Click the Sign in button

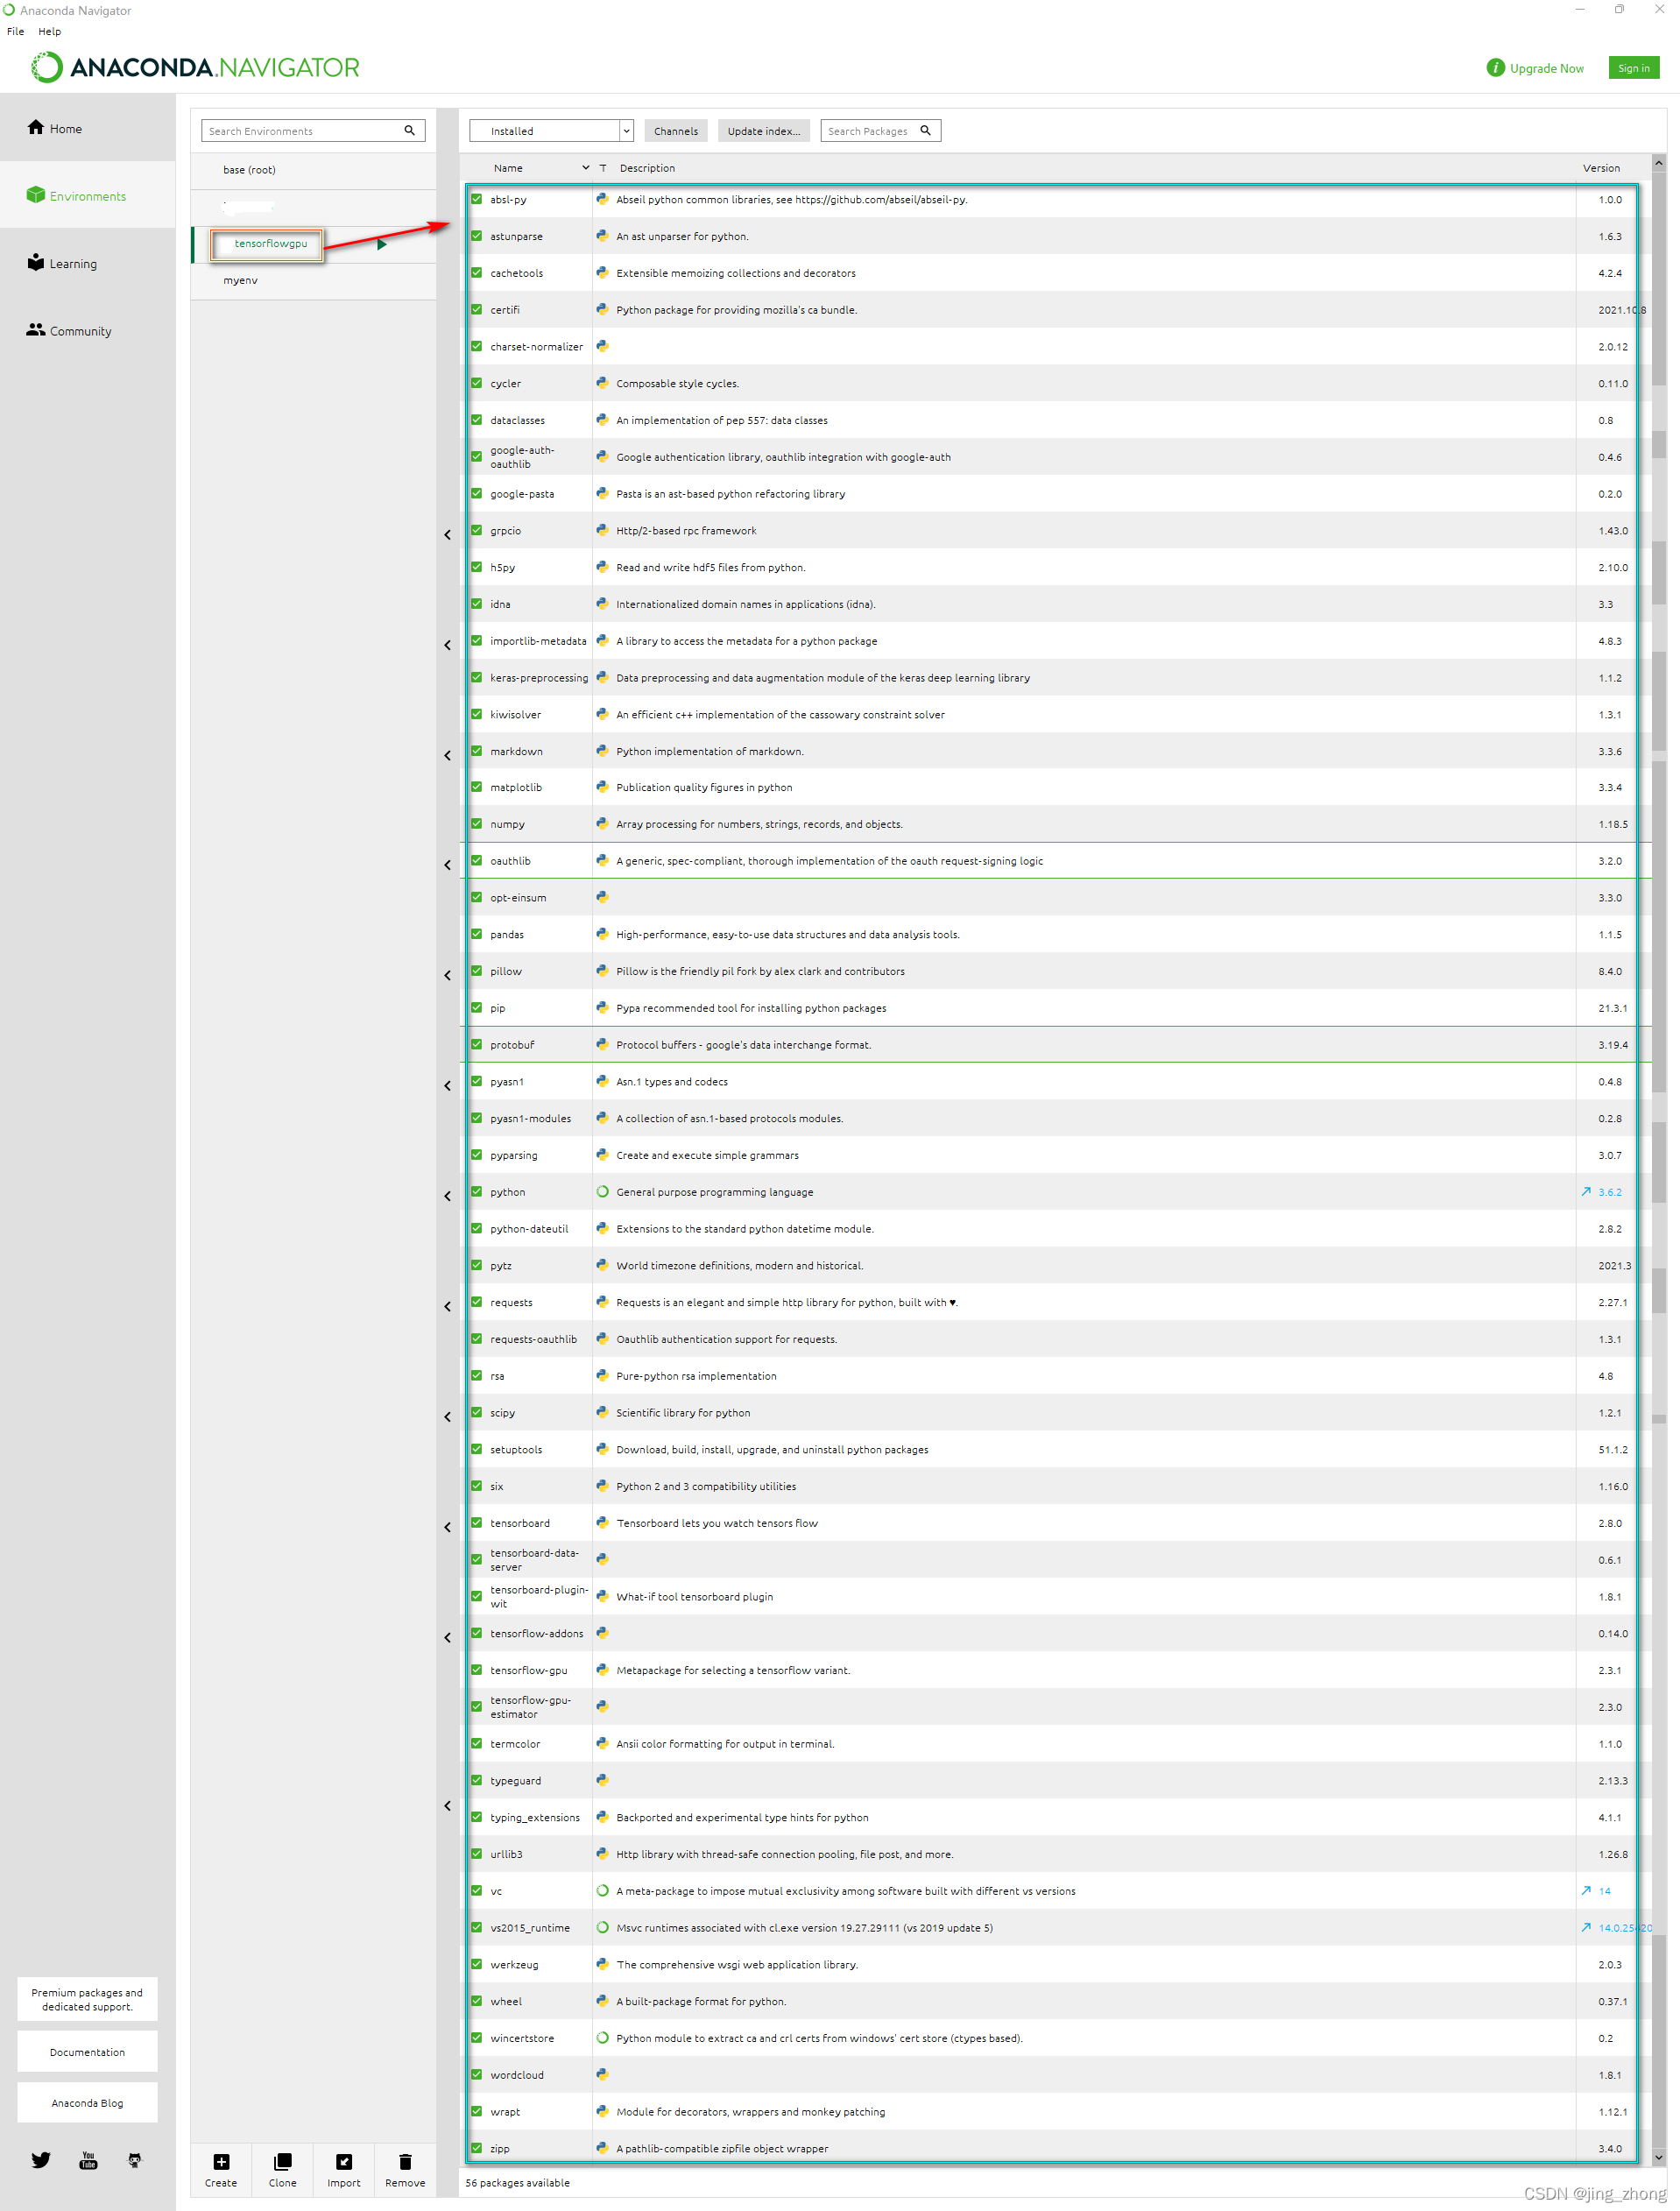(1633, 67)
